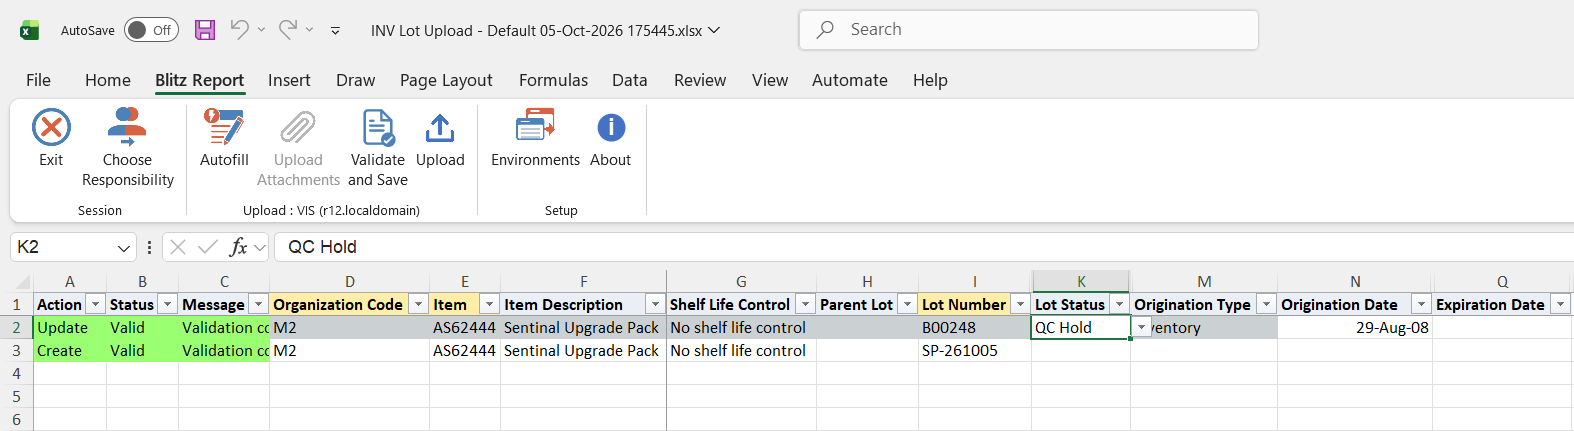1574x431 pixels.
Task: Open the Status column filter
Action: (168, 304)
